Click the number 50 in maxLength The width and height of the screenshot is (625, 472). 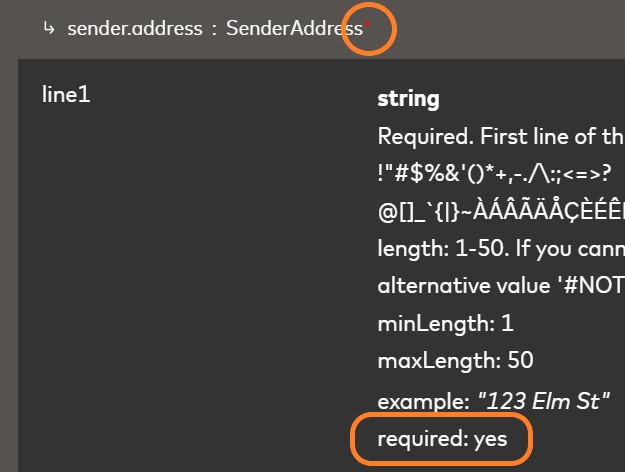click(520, 361)
